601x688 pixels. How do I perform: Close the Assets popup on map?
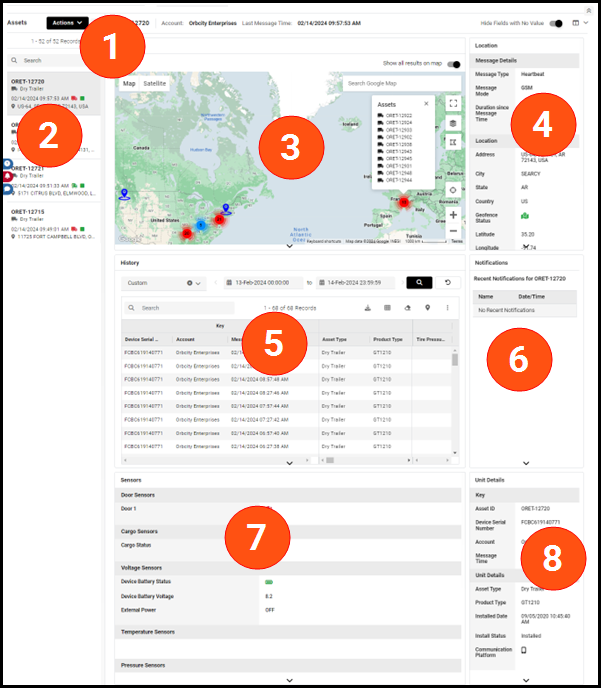426,103
